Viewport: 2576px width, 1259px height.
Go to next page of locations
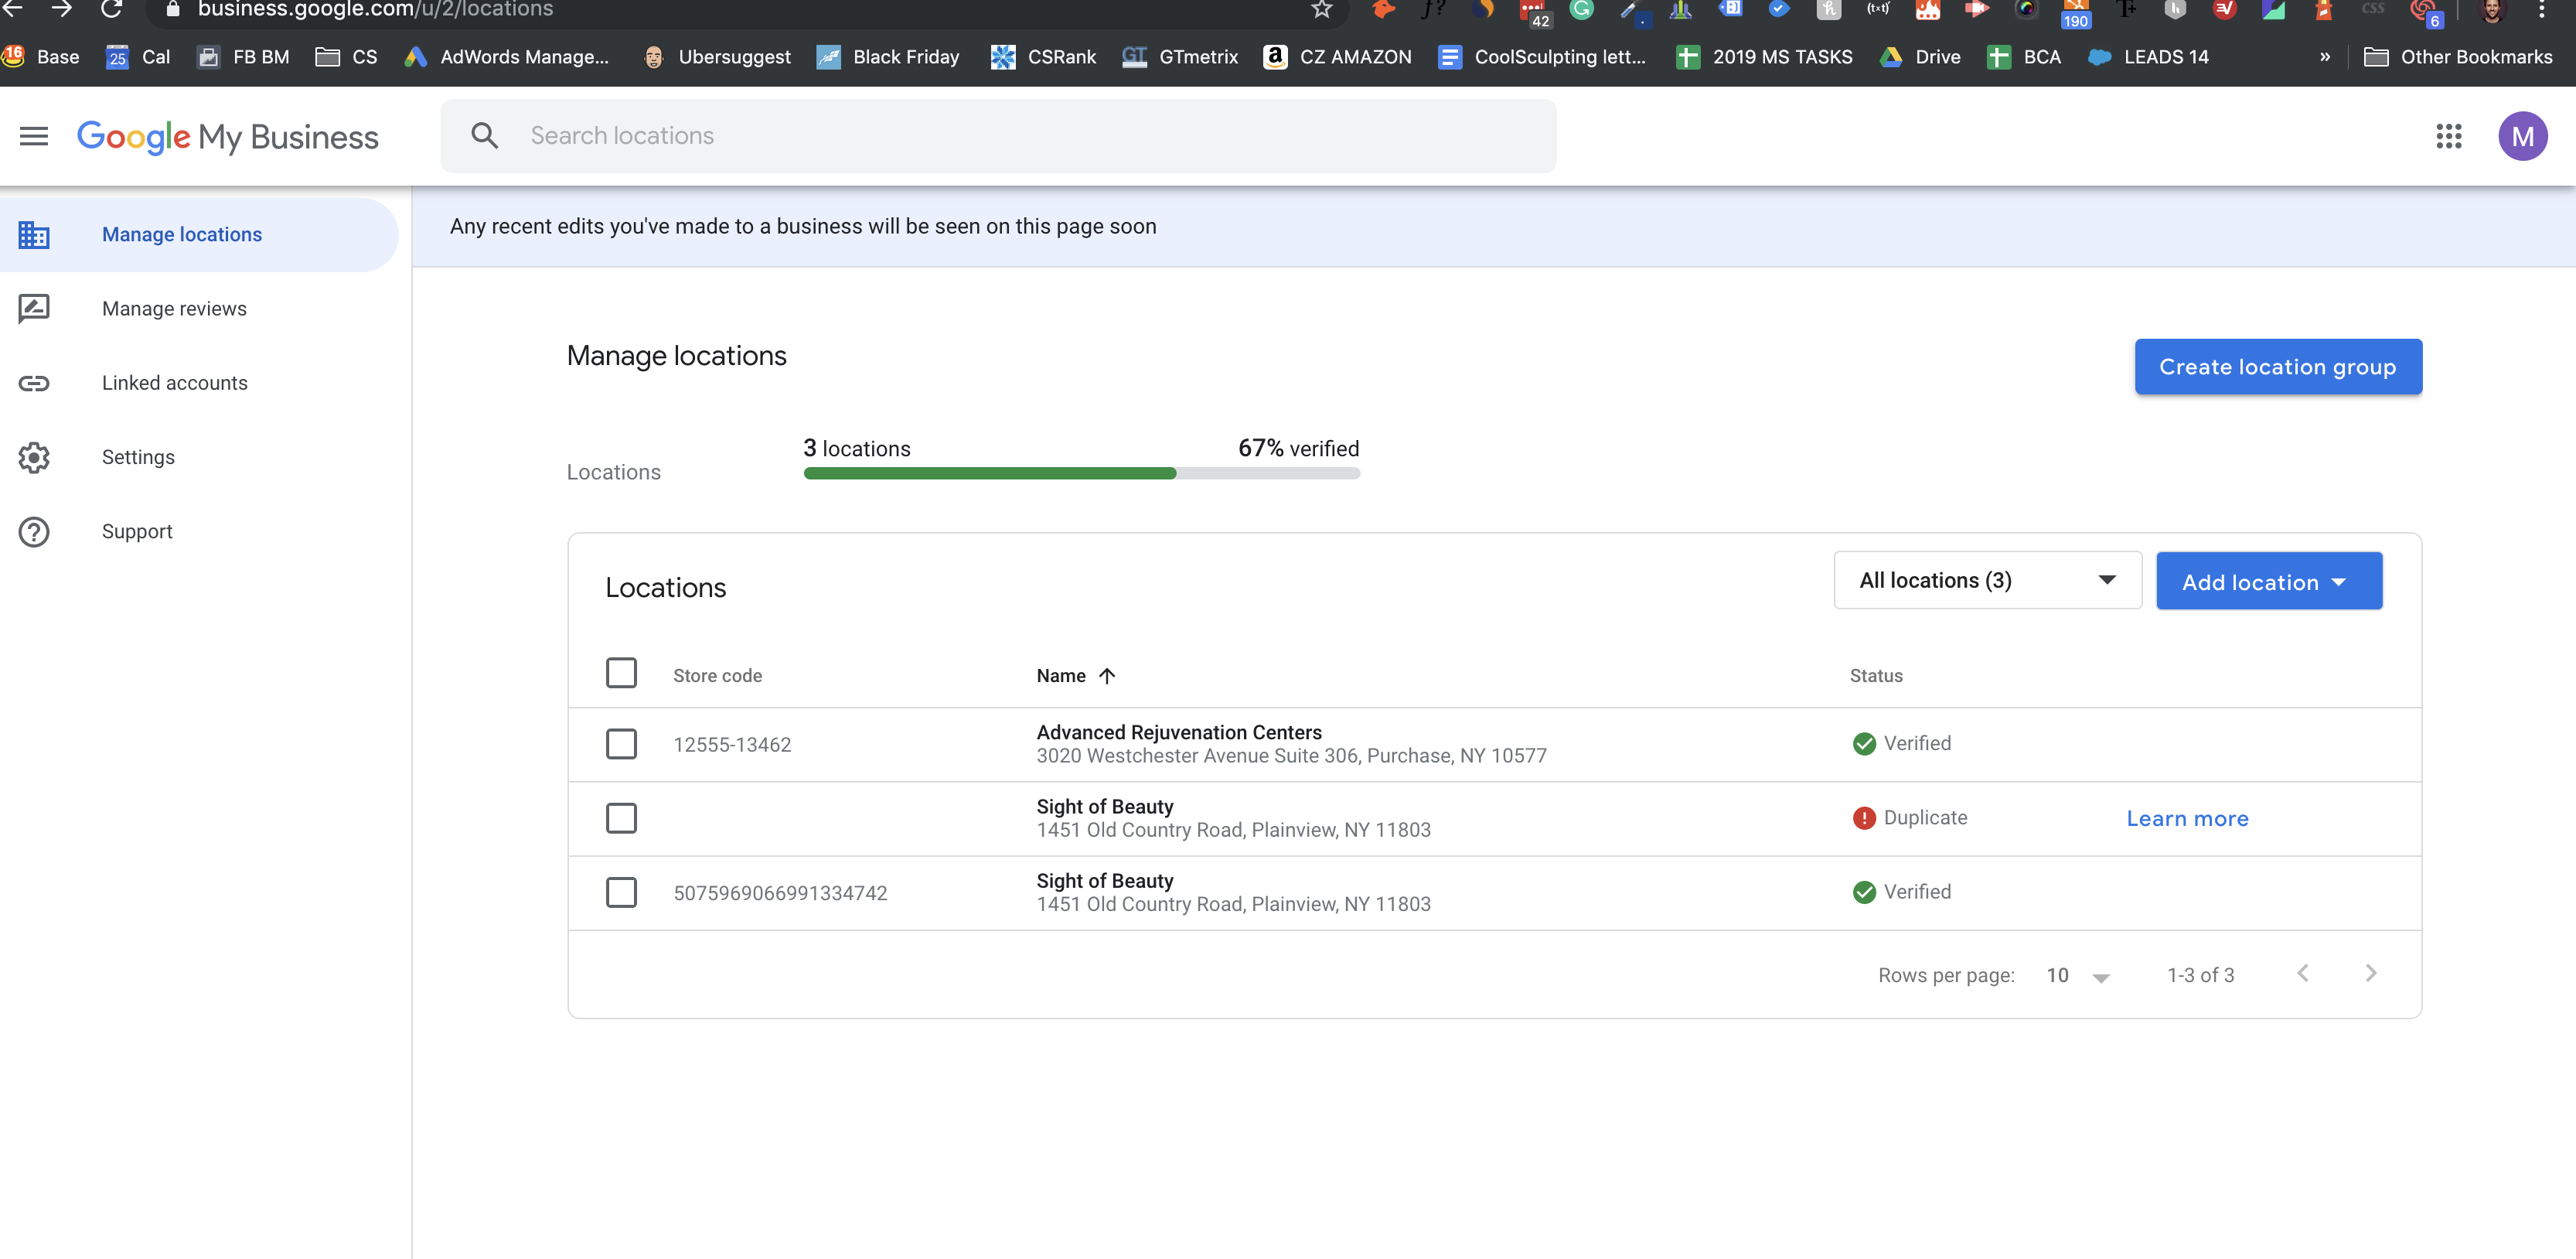click(x=2370, y=973)
